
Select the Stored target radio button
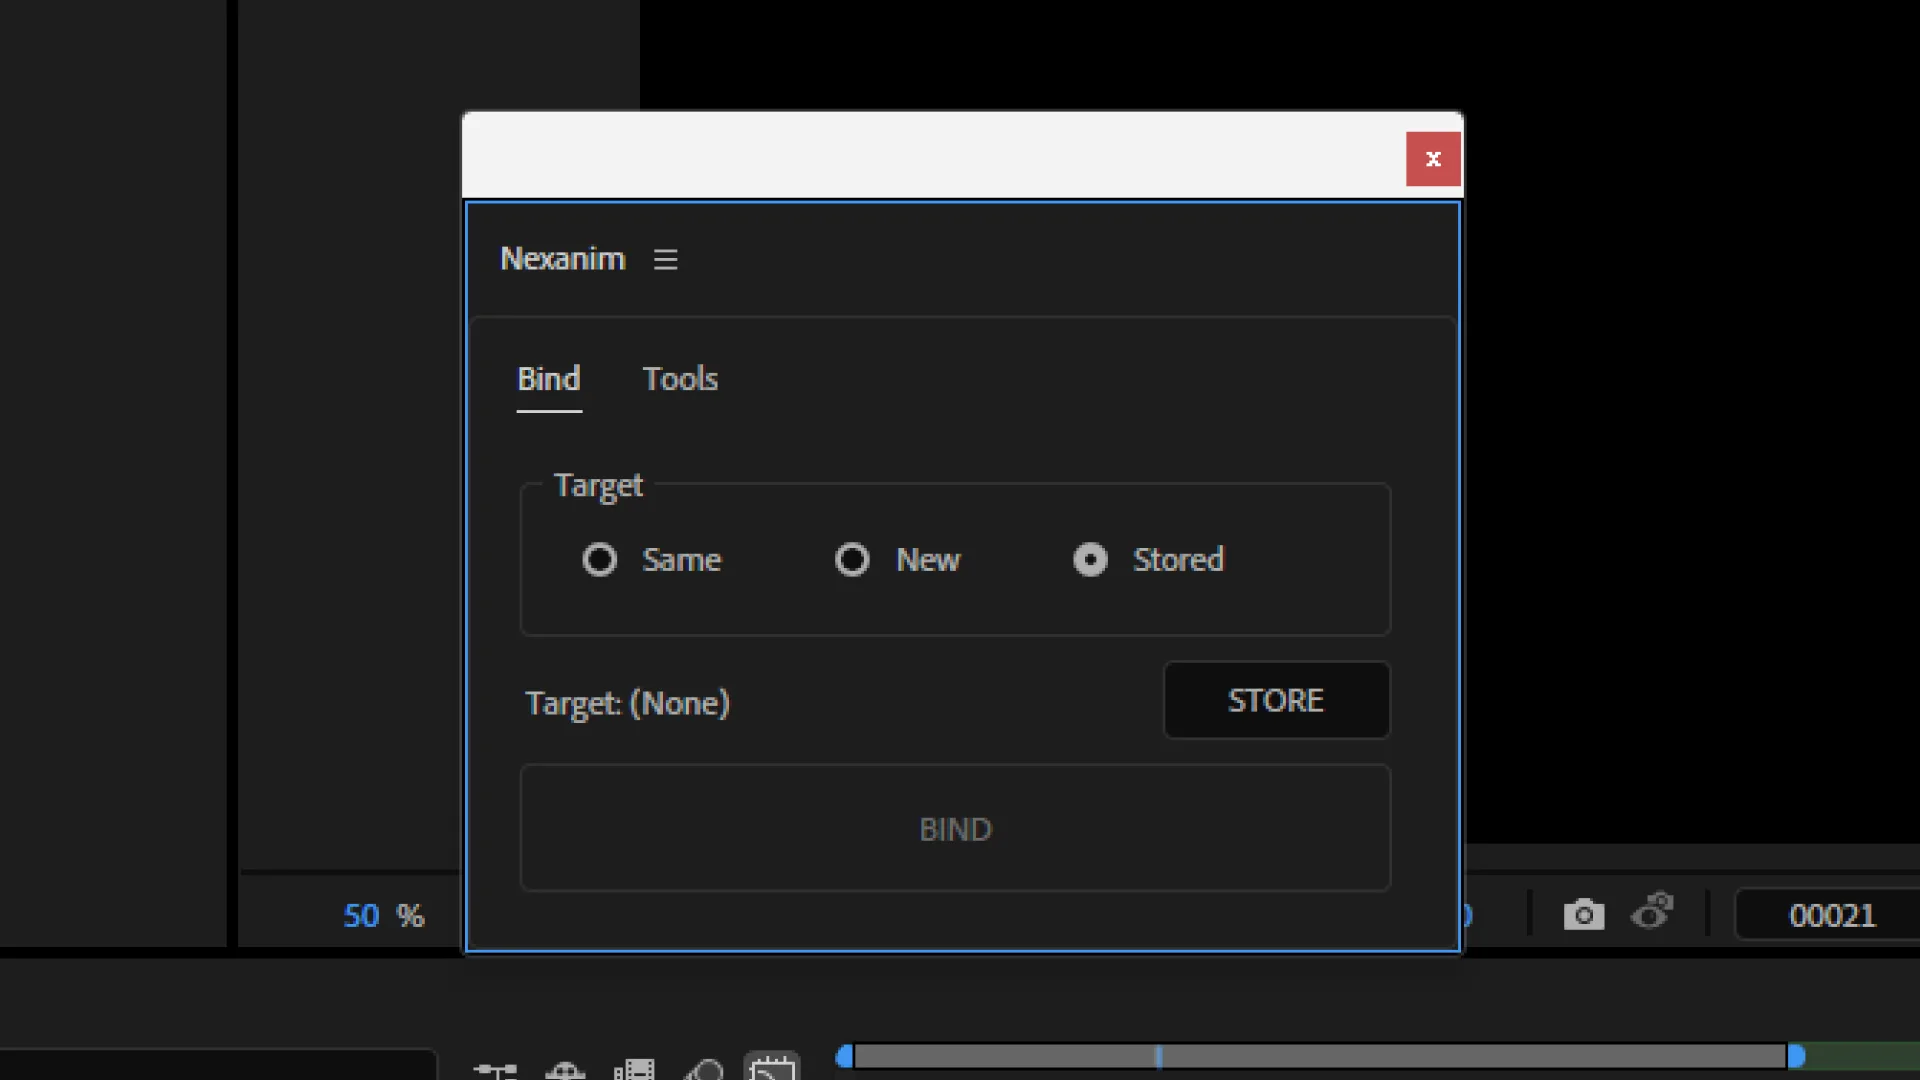[x=1090, y=560]
